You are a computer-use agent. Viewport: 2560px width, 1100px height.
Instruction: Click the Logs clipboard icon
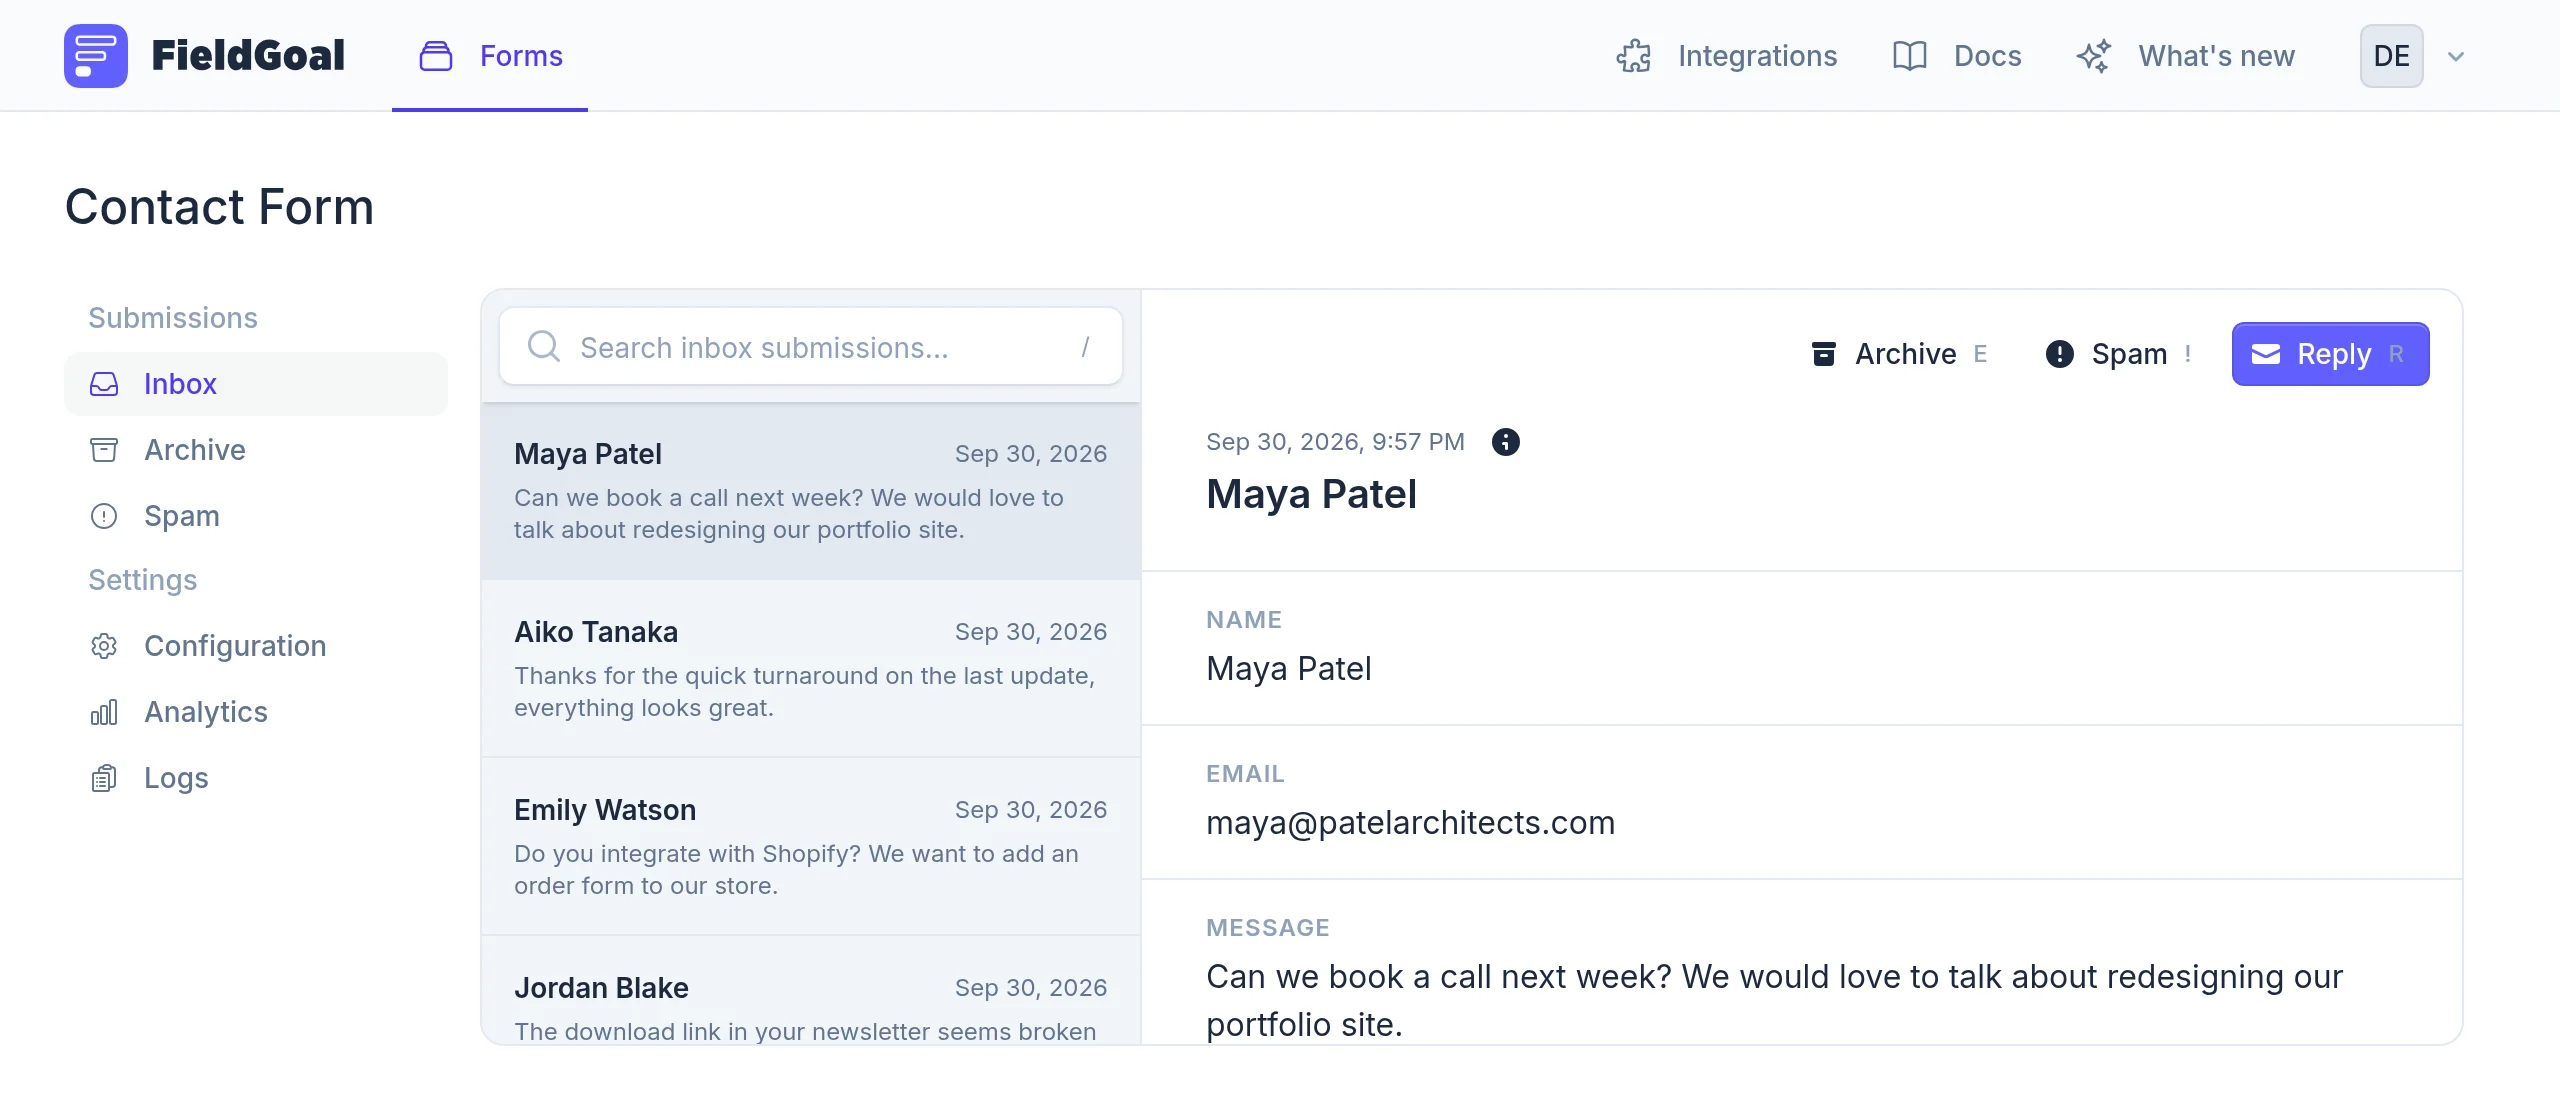pyautogui.click(x=104, y=778)
